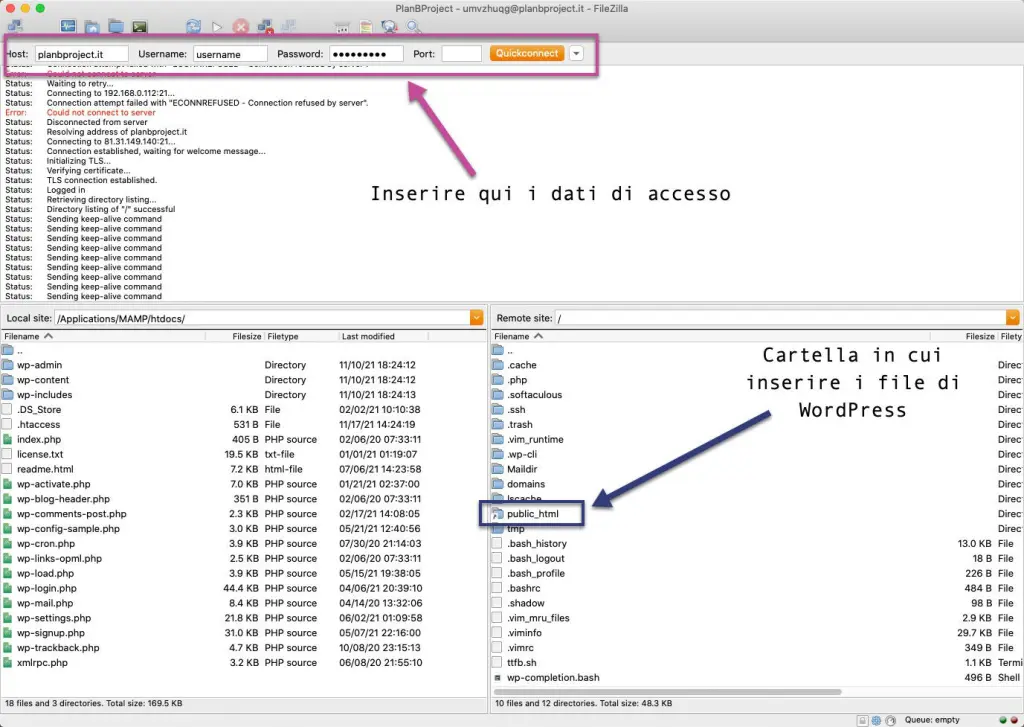Image resolution: width=1024 pixels, height=727 pixels.
Task: Reconnect to the last server
Action: pos(288,26)
